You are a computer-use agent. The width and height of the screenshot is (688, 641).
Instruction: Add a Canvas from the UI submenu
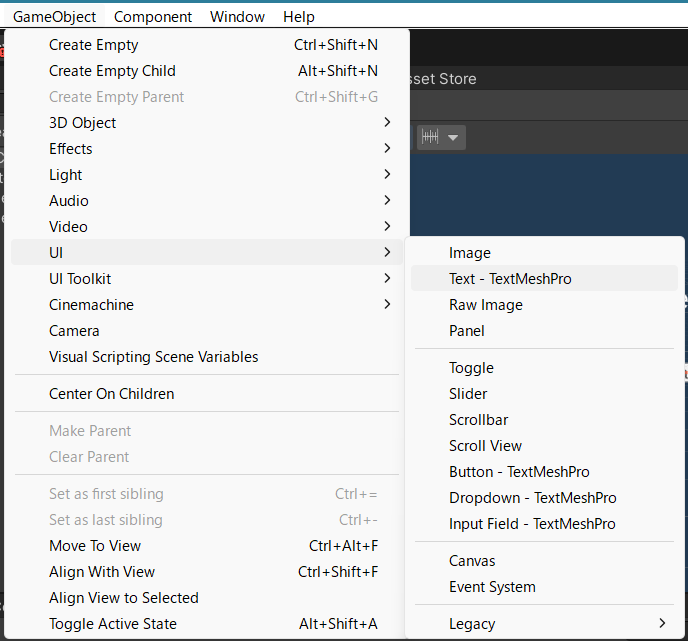pyautogui.click(x=472, y=561)
